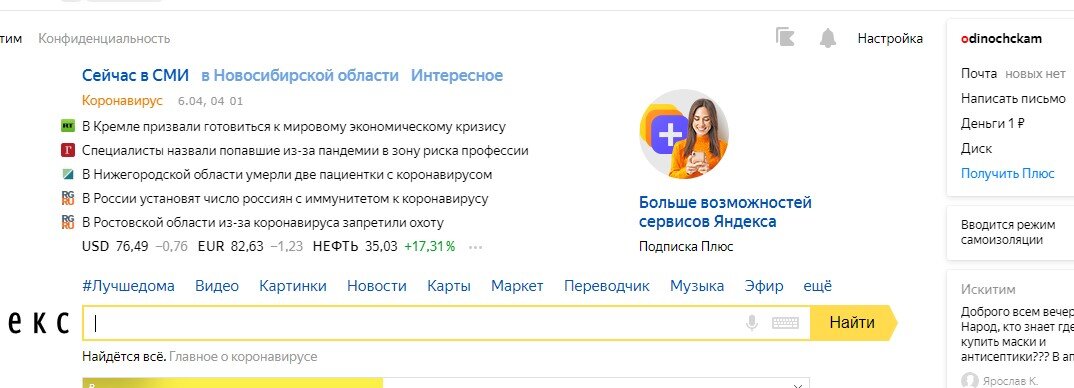Read headline about professions in pandemic risk zone

point(305,151)
